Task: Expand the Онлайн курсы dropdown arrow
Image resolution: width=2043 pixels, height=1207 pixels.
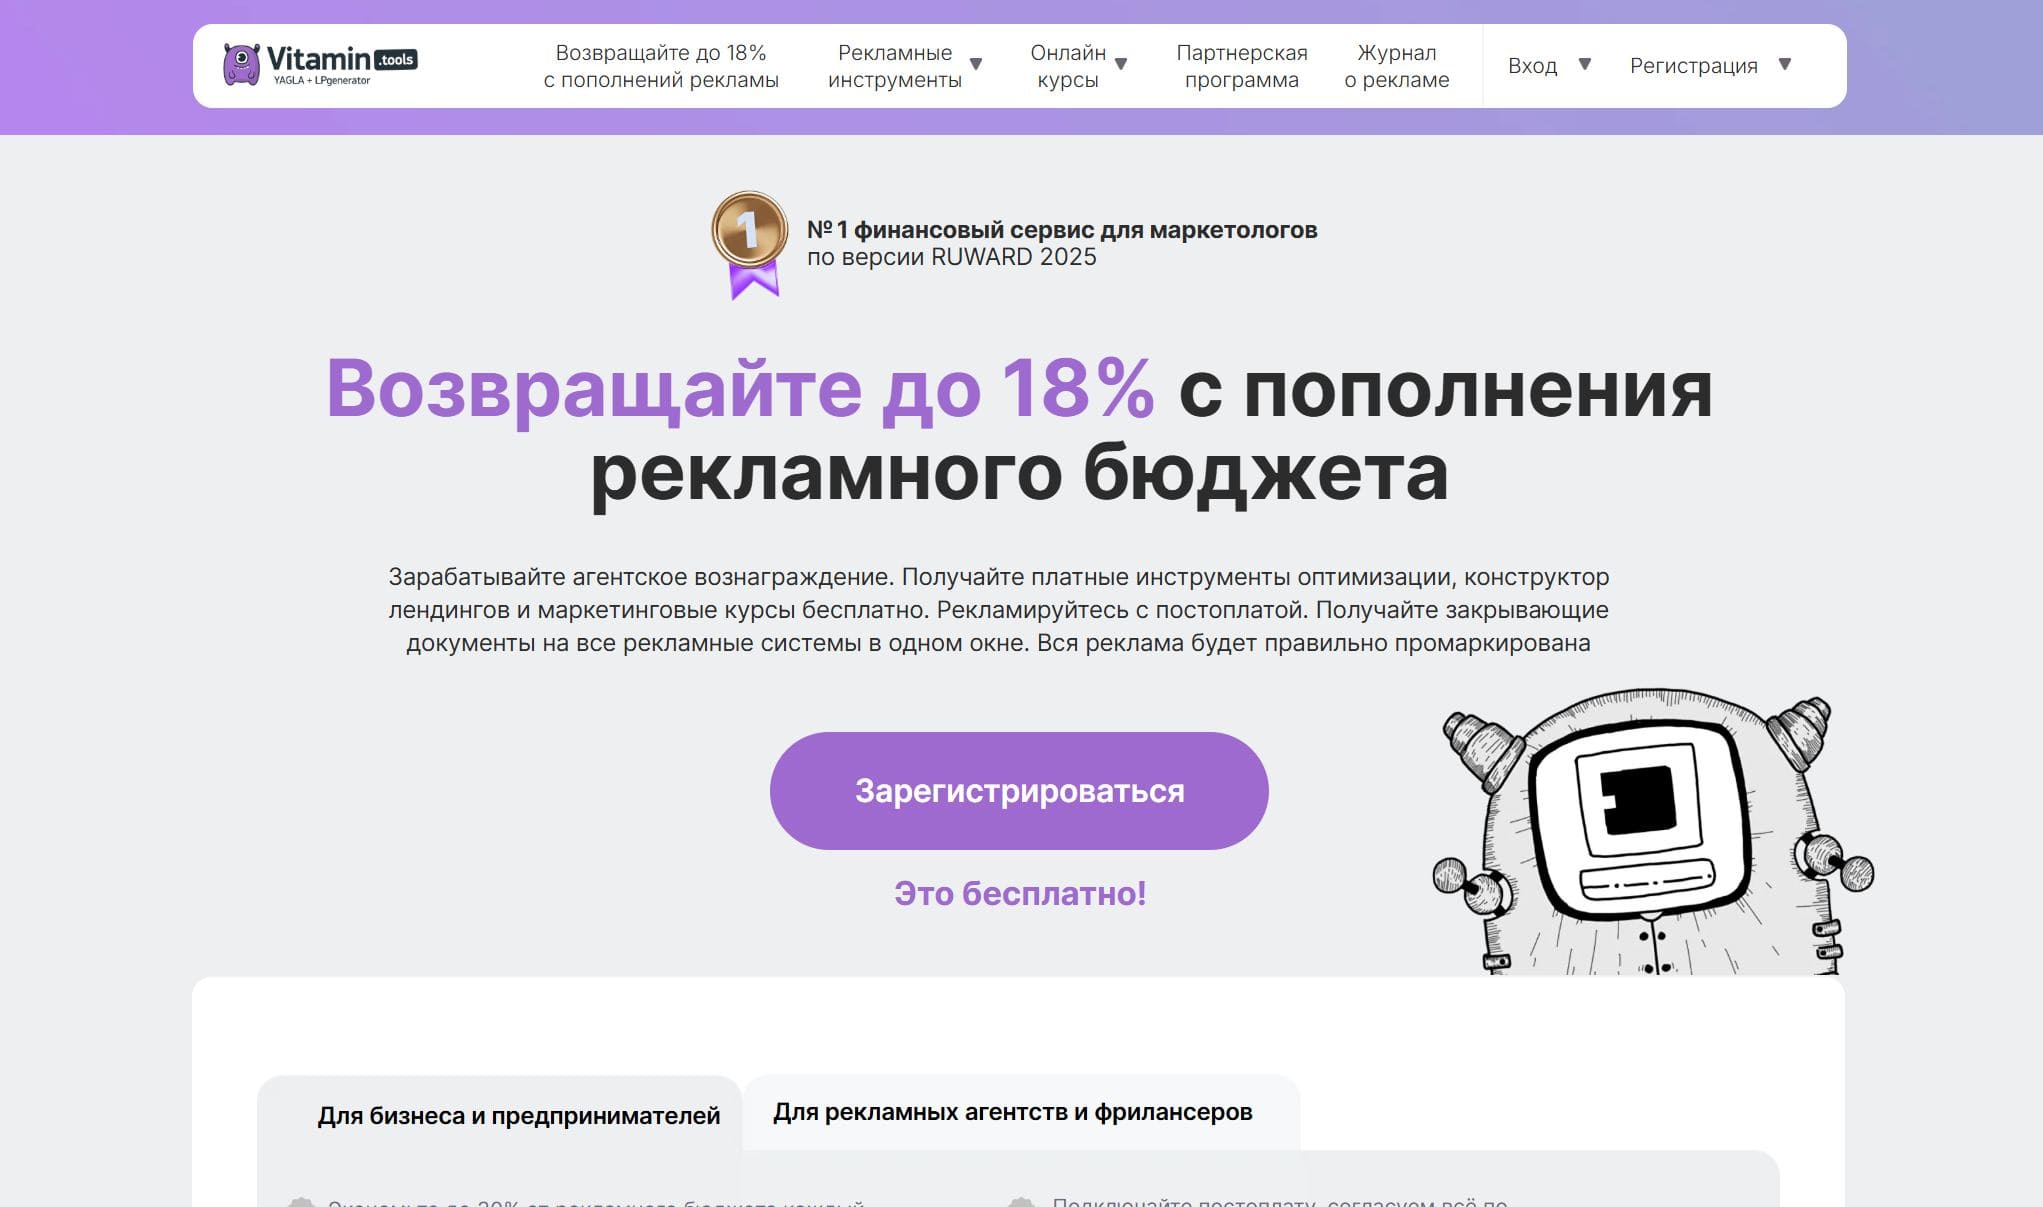Action: 1121,65
